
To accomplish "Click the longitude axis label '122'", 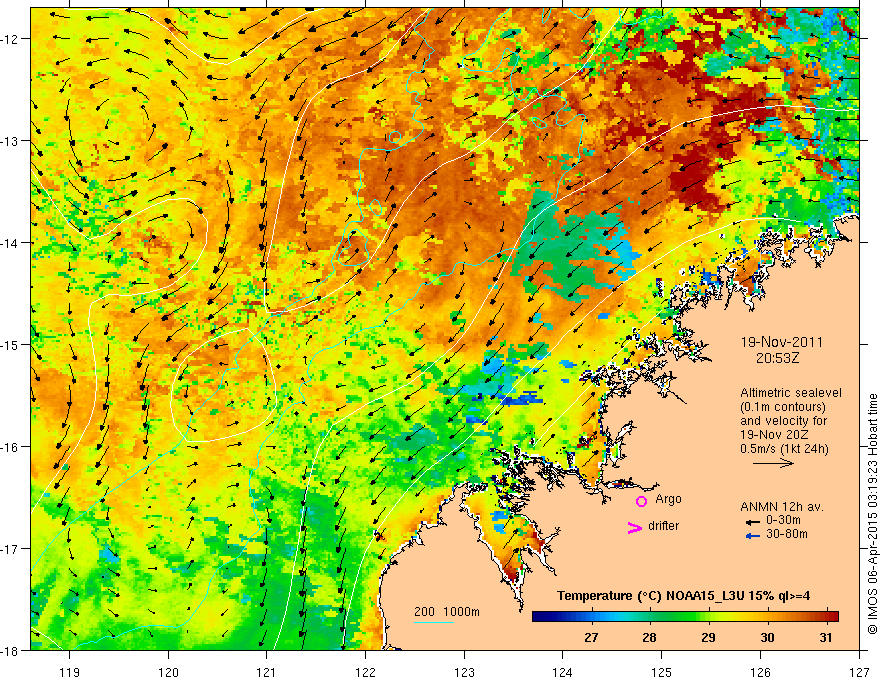I will pyautogui.click(x=365, y=672).
